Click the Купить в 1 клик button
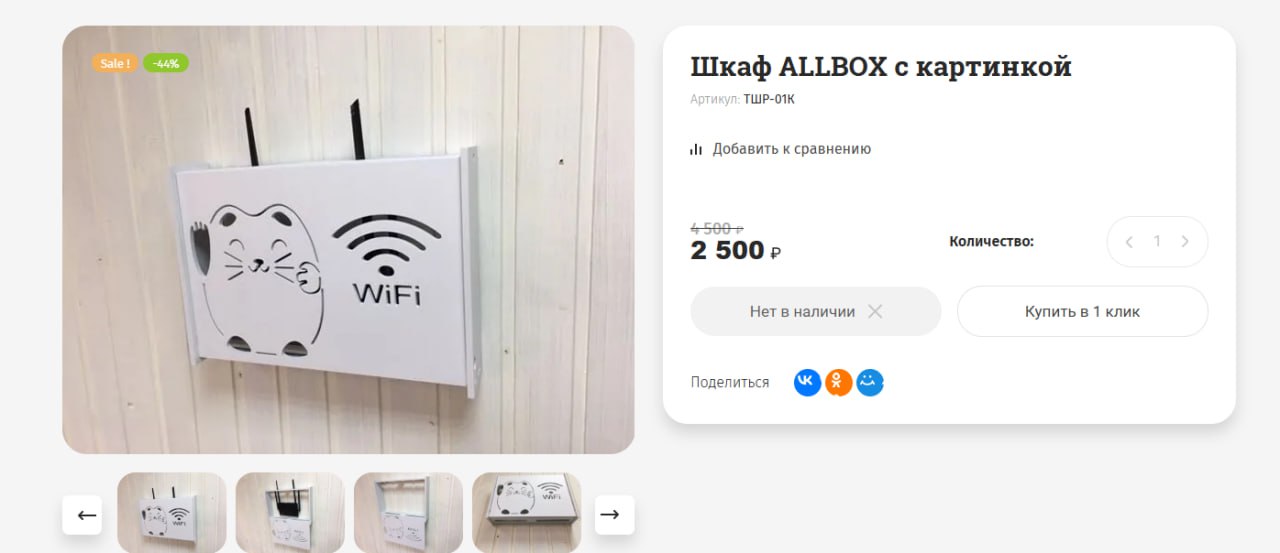This screenshot has height=553, width=1280. (1082, 311)
